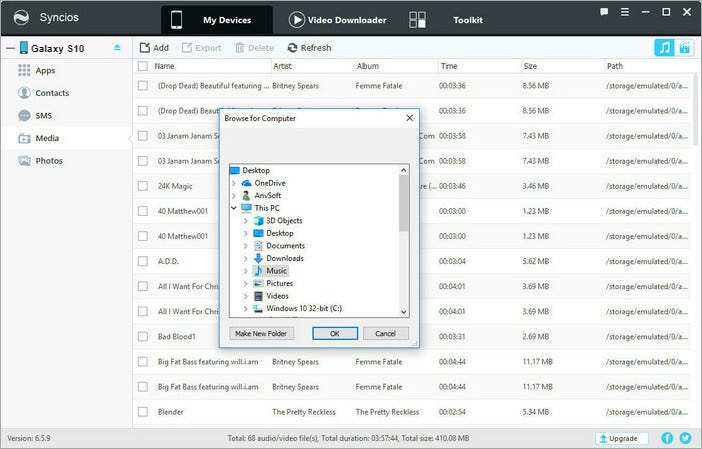
Task: Expand the Pictures node arrow
Action: coord(245,283)
